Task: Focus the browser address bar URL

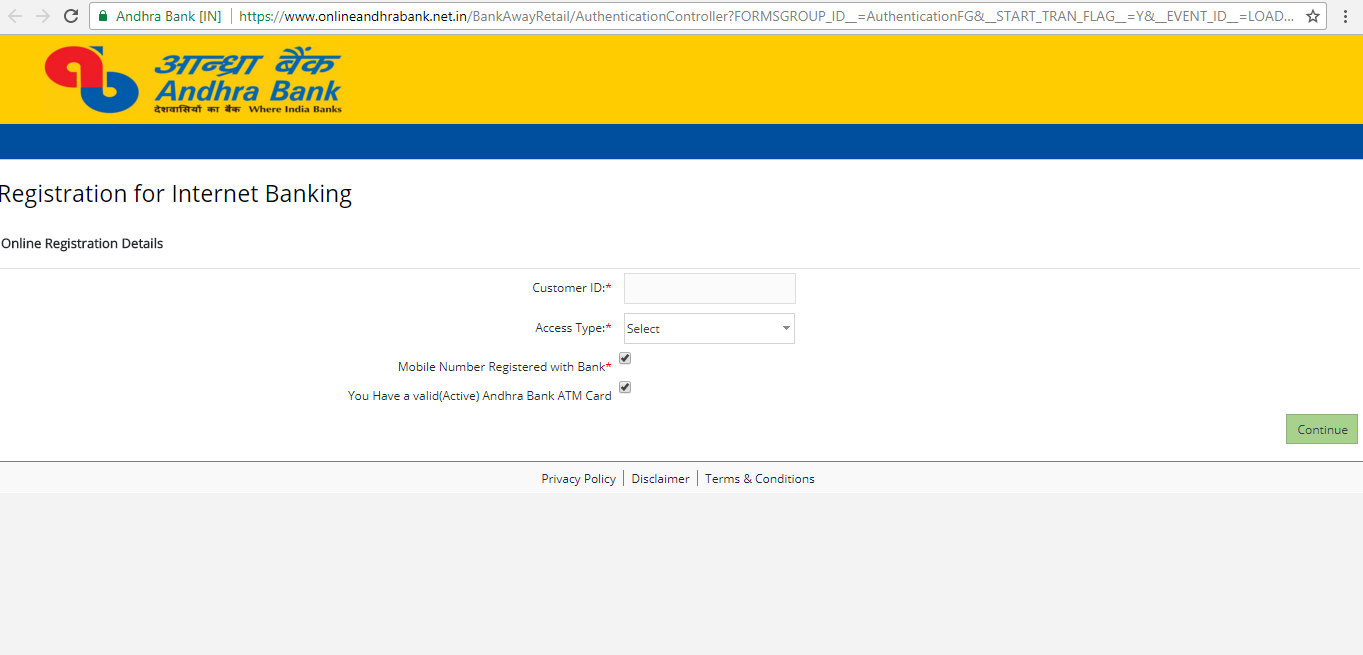Action: (767, 16)
